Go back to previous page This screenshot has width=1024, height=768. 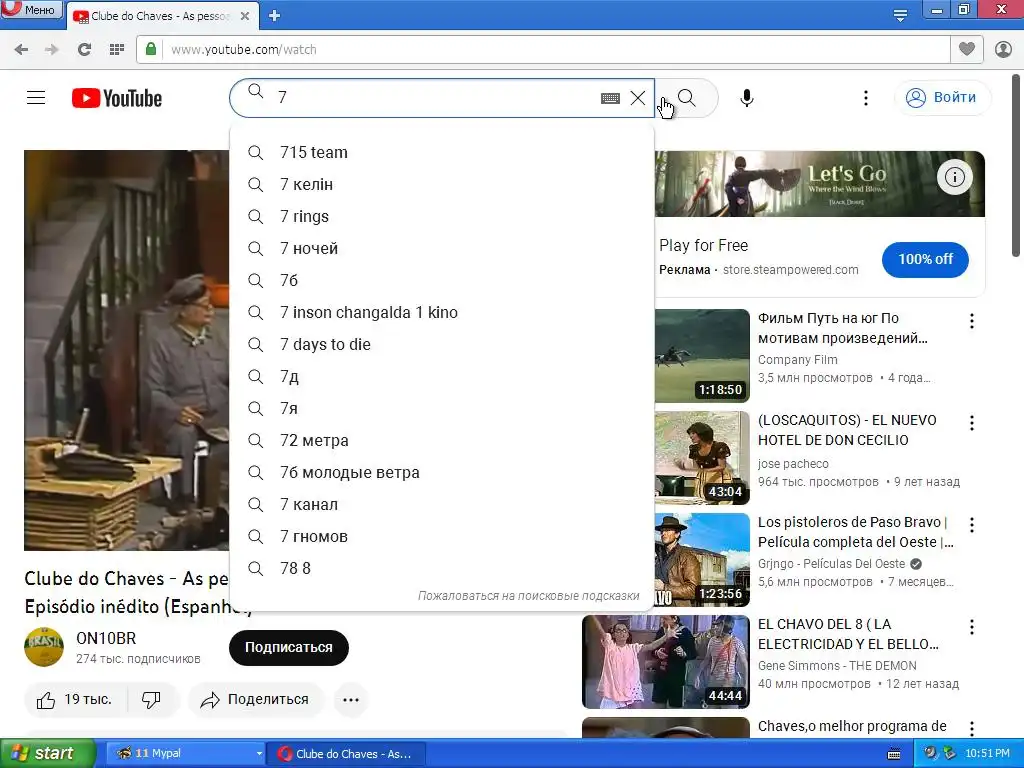(x=21, y=50)
